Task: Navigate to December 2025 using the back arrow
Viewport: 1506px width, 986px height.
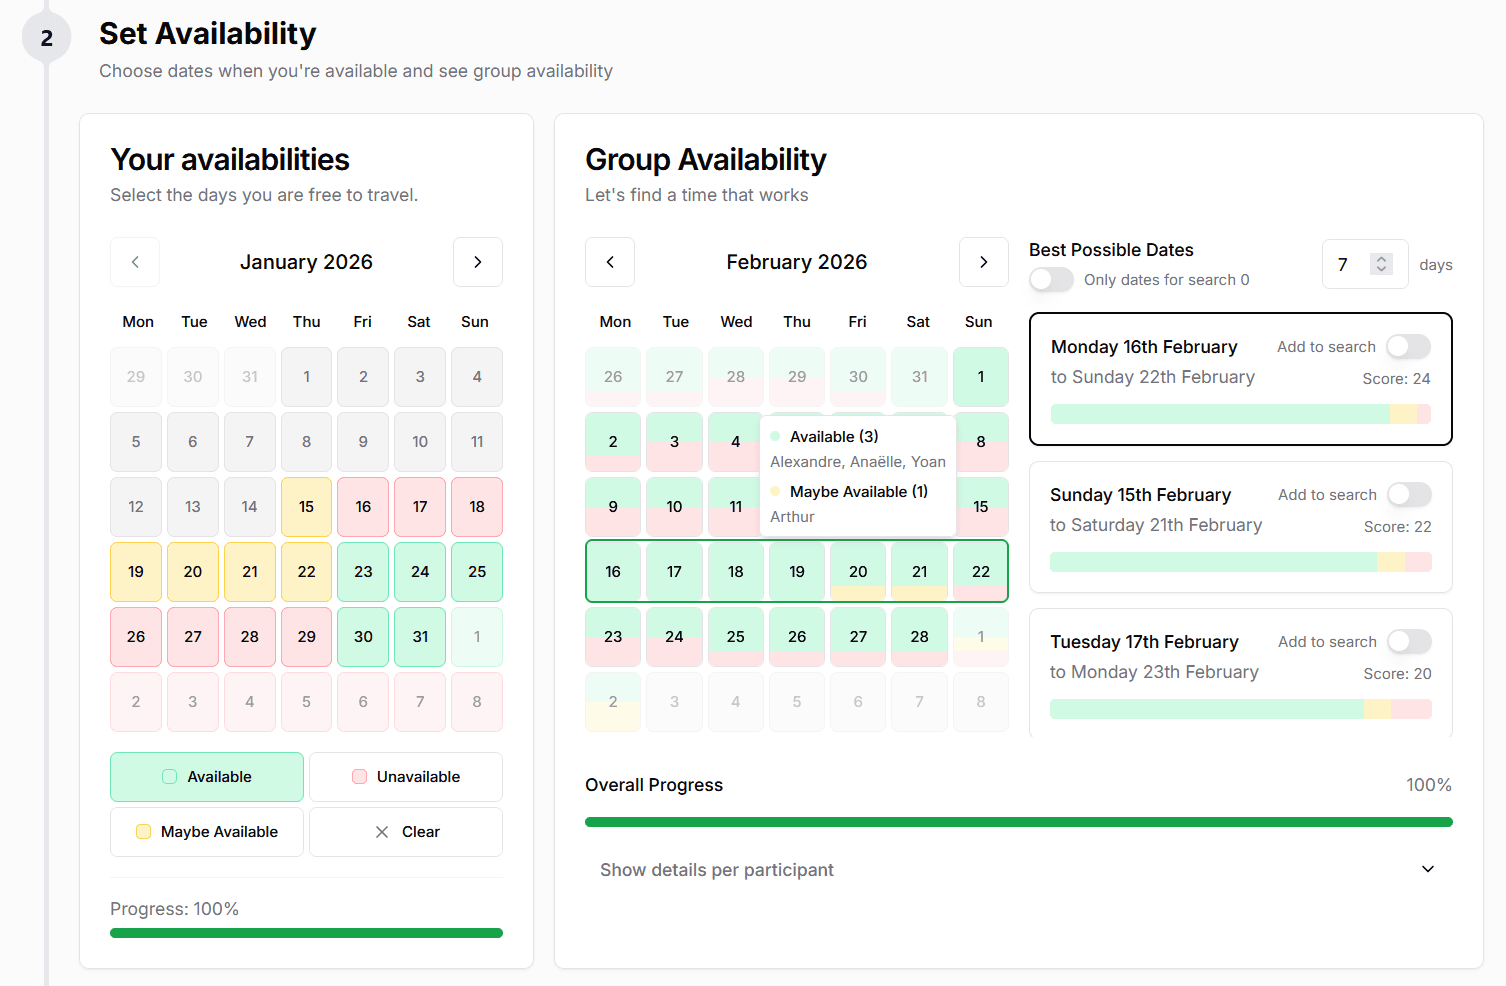Action: tap(135, 262)
